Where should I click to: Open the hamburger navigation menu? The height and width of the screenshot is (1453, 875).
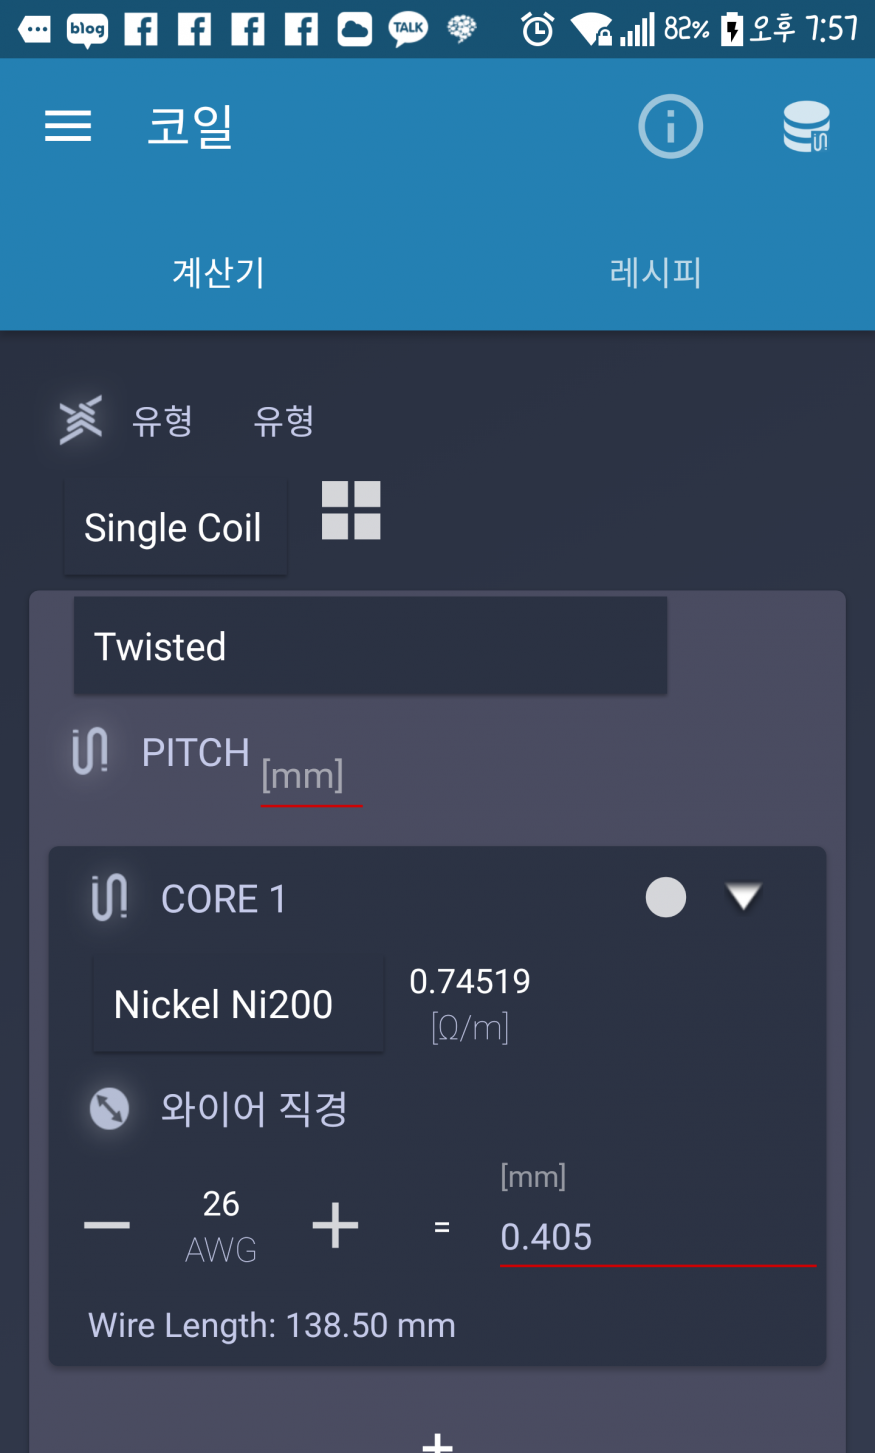pyautogui.click(x=68, y=127)
